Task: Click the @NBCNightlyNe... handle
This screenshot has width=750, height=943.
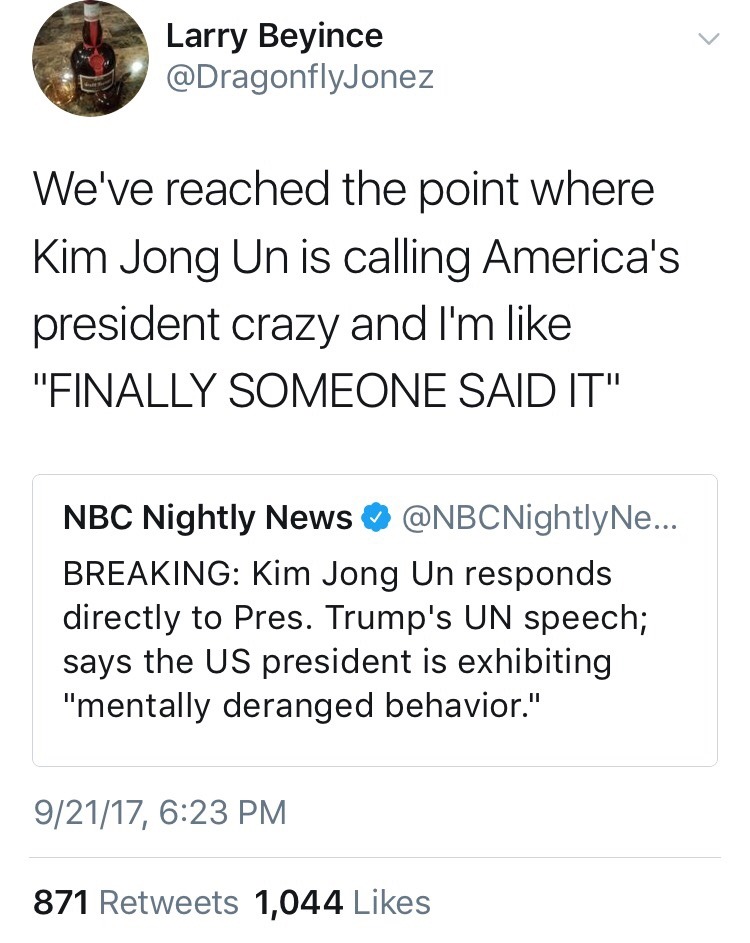Action: click(539, 518)
